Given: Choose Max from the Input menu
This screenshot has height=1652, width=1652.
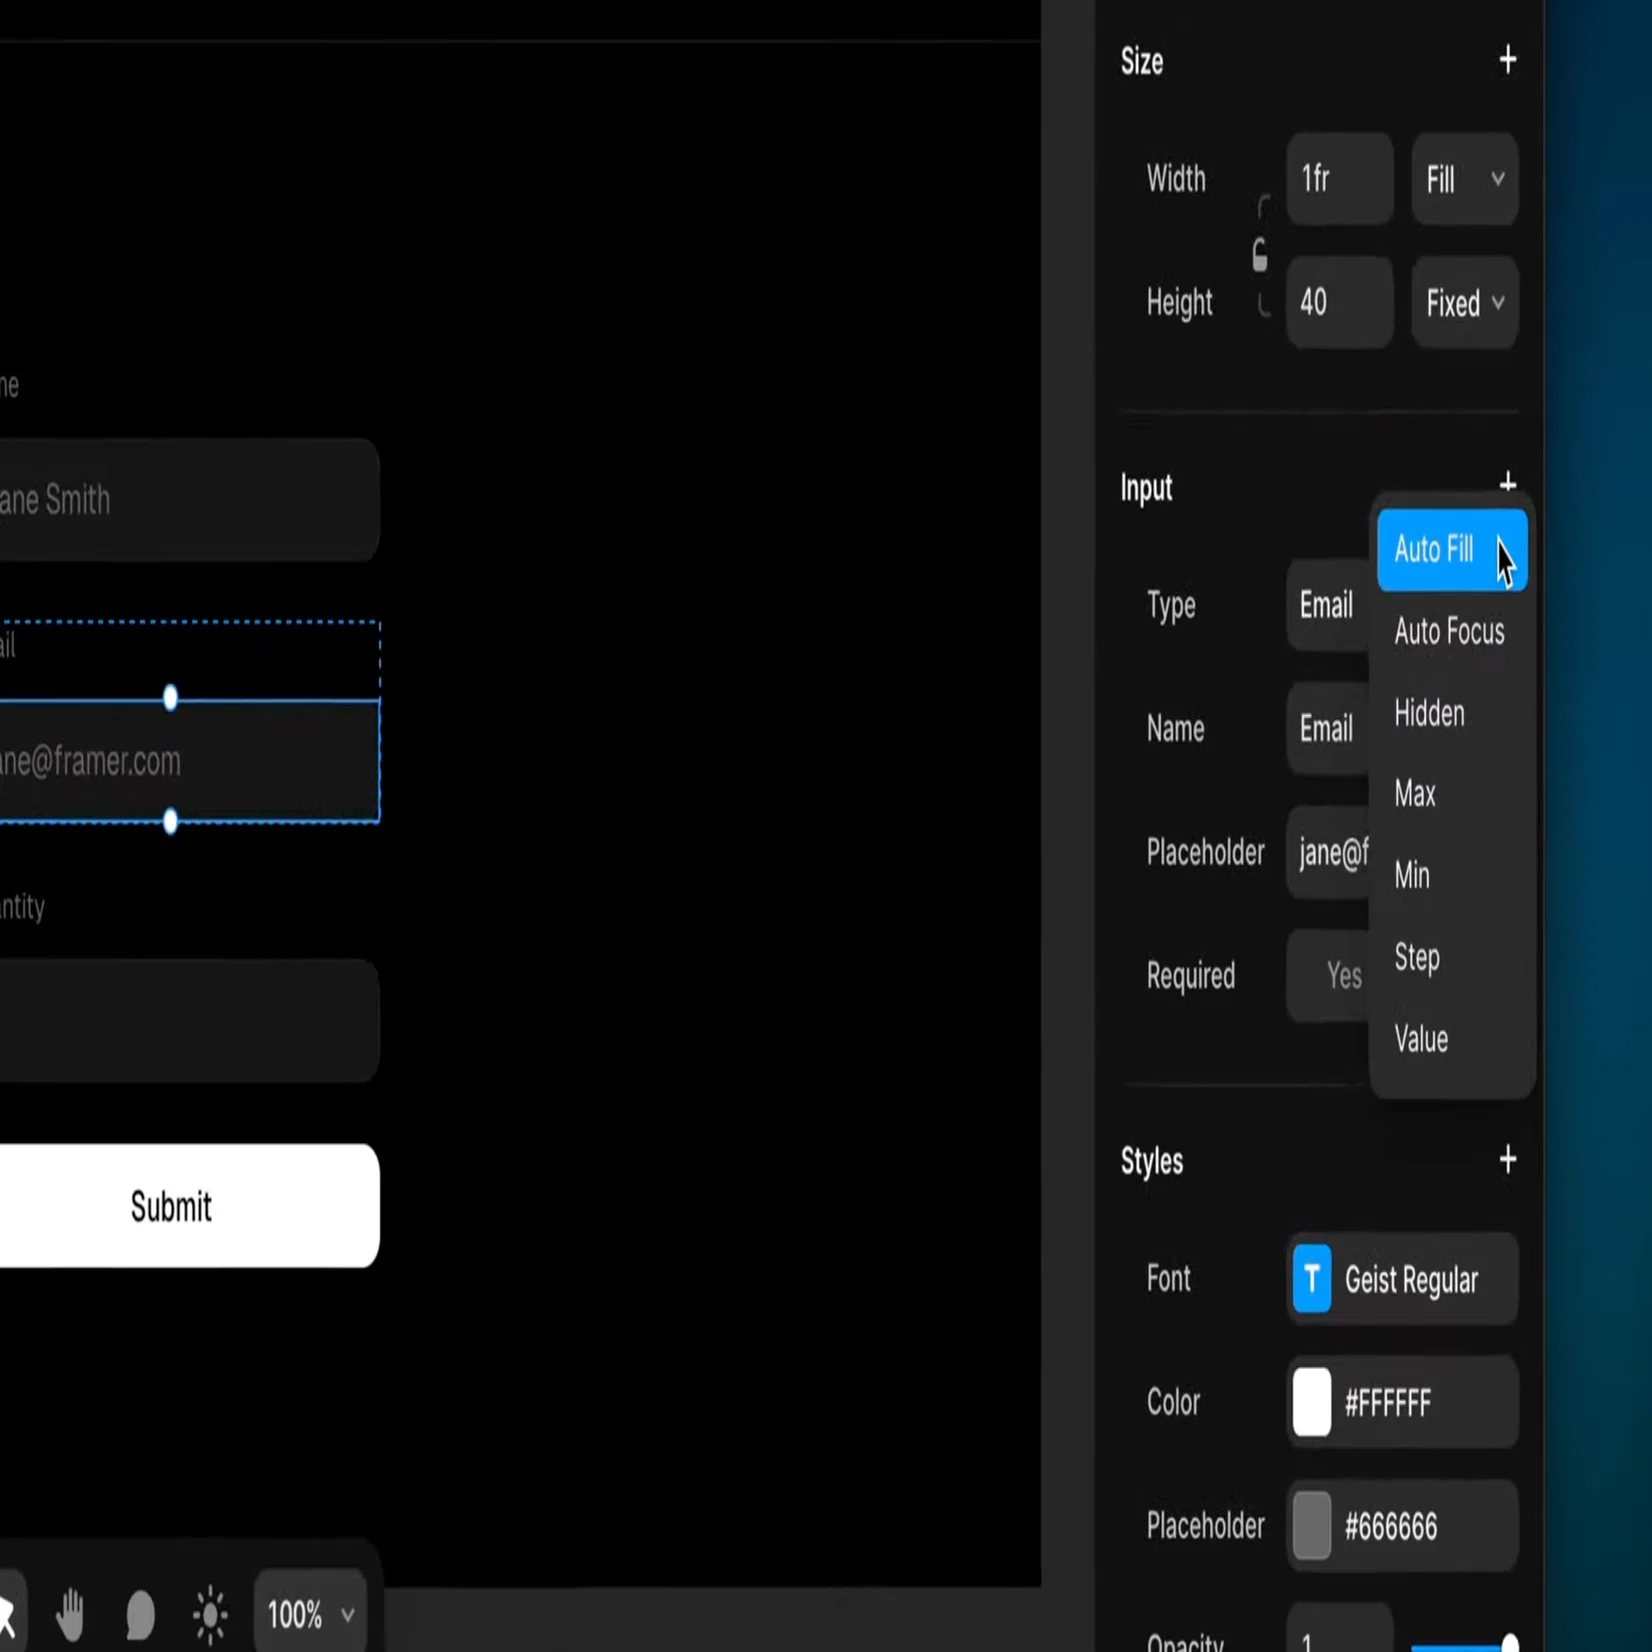Looking at the screenshot, I should pos(1451,794).
